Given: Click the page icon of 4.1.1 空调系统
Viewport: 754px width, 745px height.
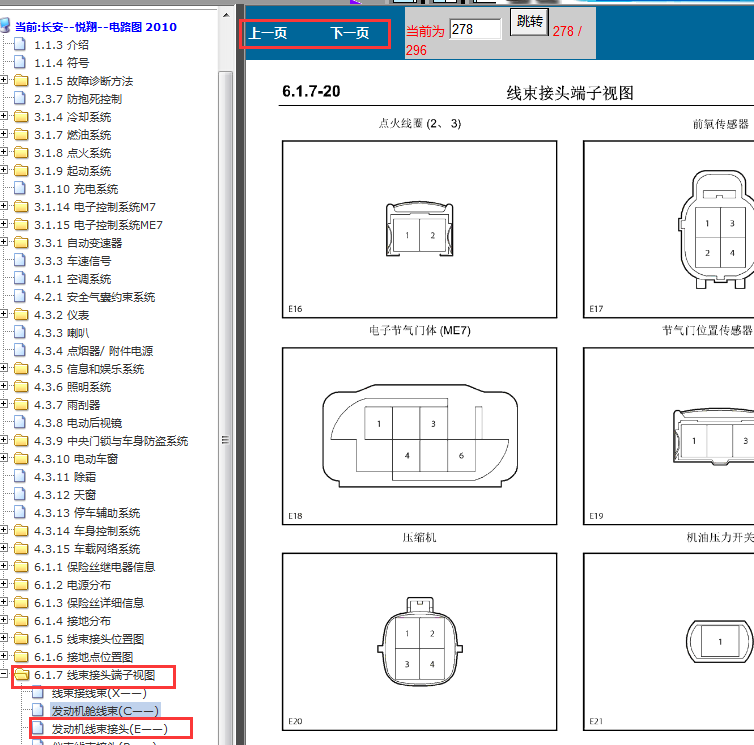Looking at the screenshot, I should coord(20,278).
